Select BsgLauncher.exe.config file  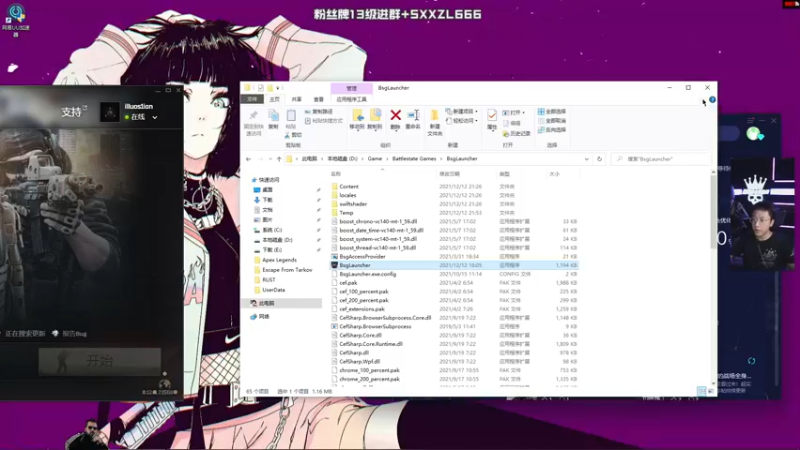(x=367, y=274)
